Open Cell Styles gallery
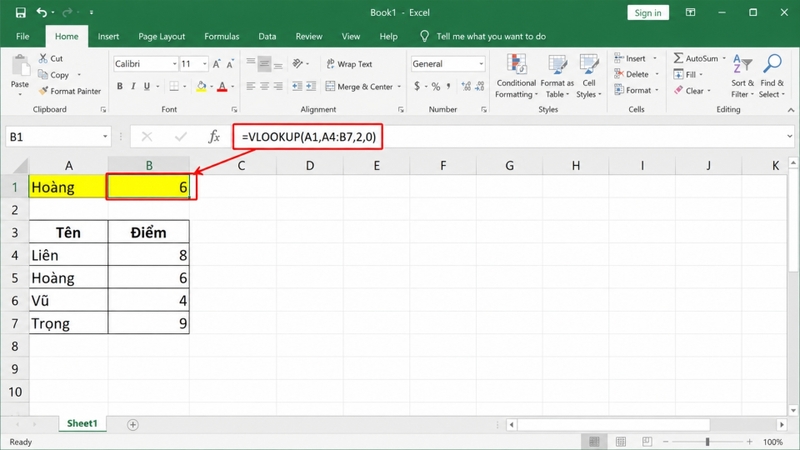800x450 pixels. pos(589,76)
